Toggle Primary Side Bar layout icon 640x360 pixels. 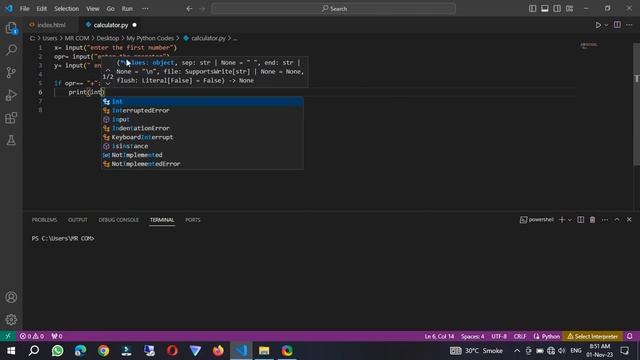click(x=532, y=9)
